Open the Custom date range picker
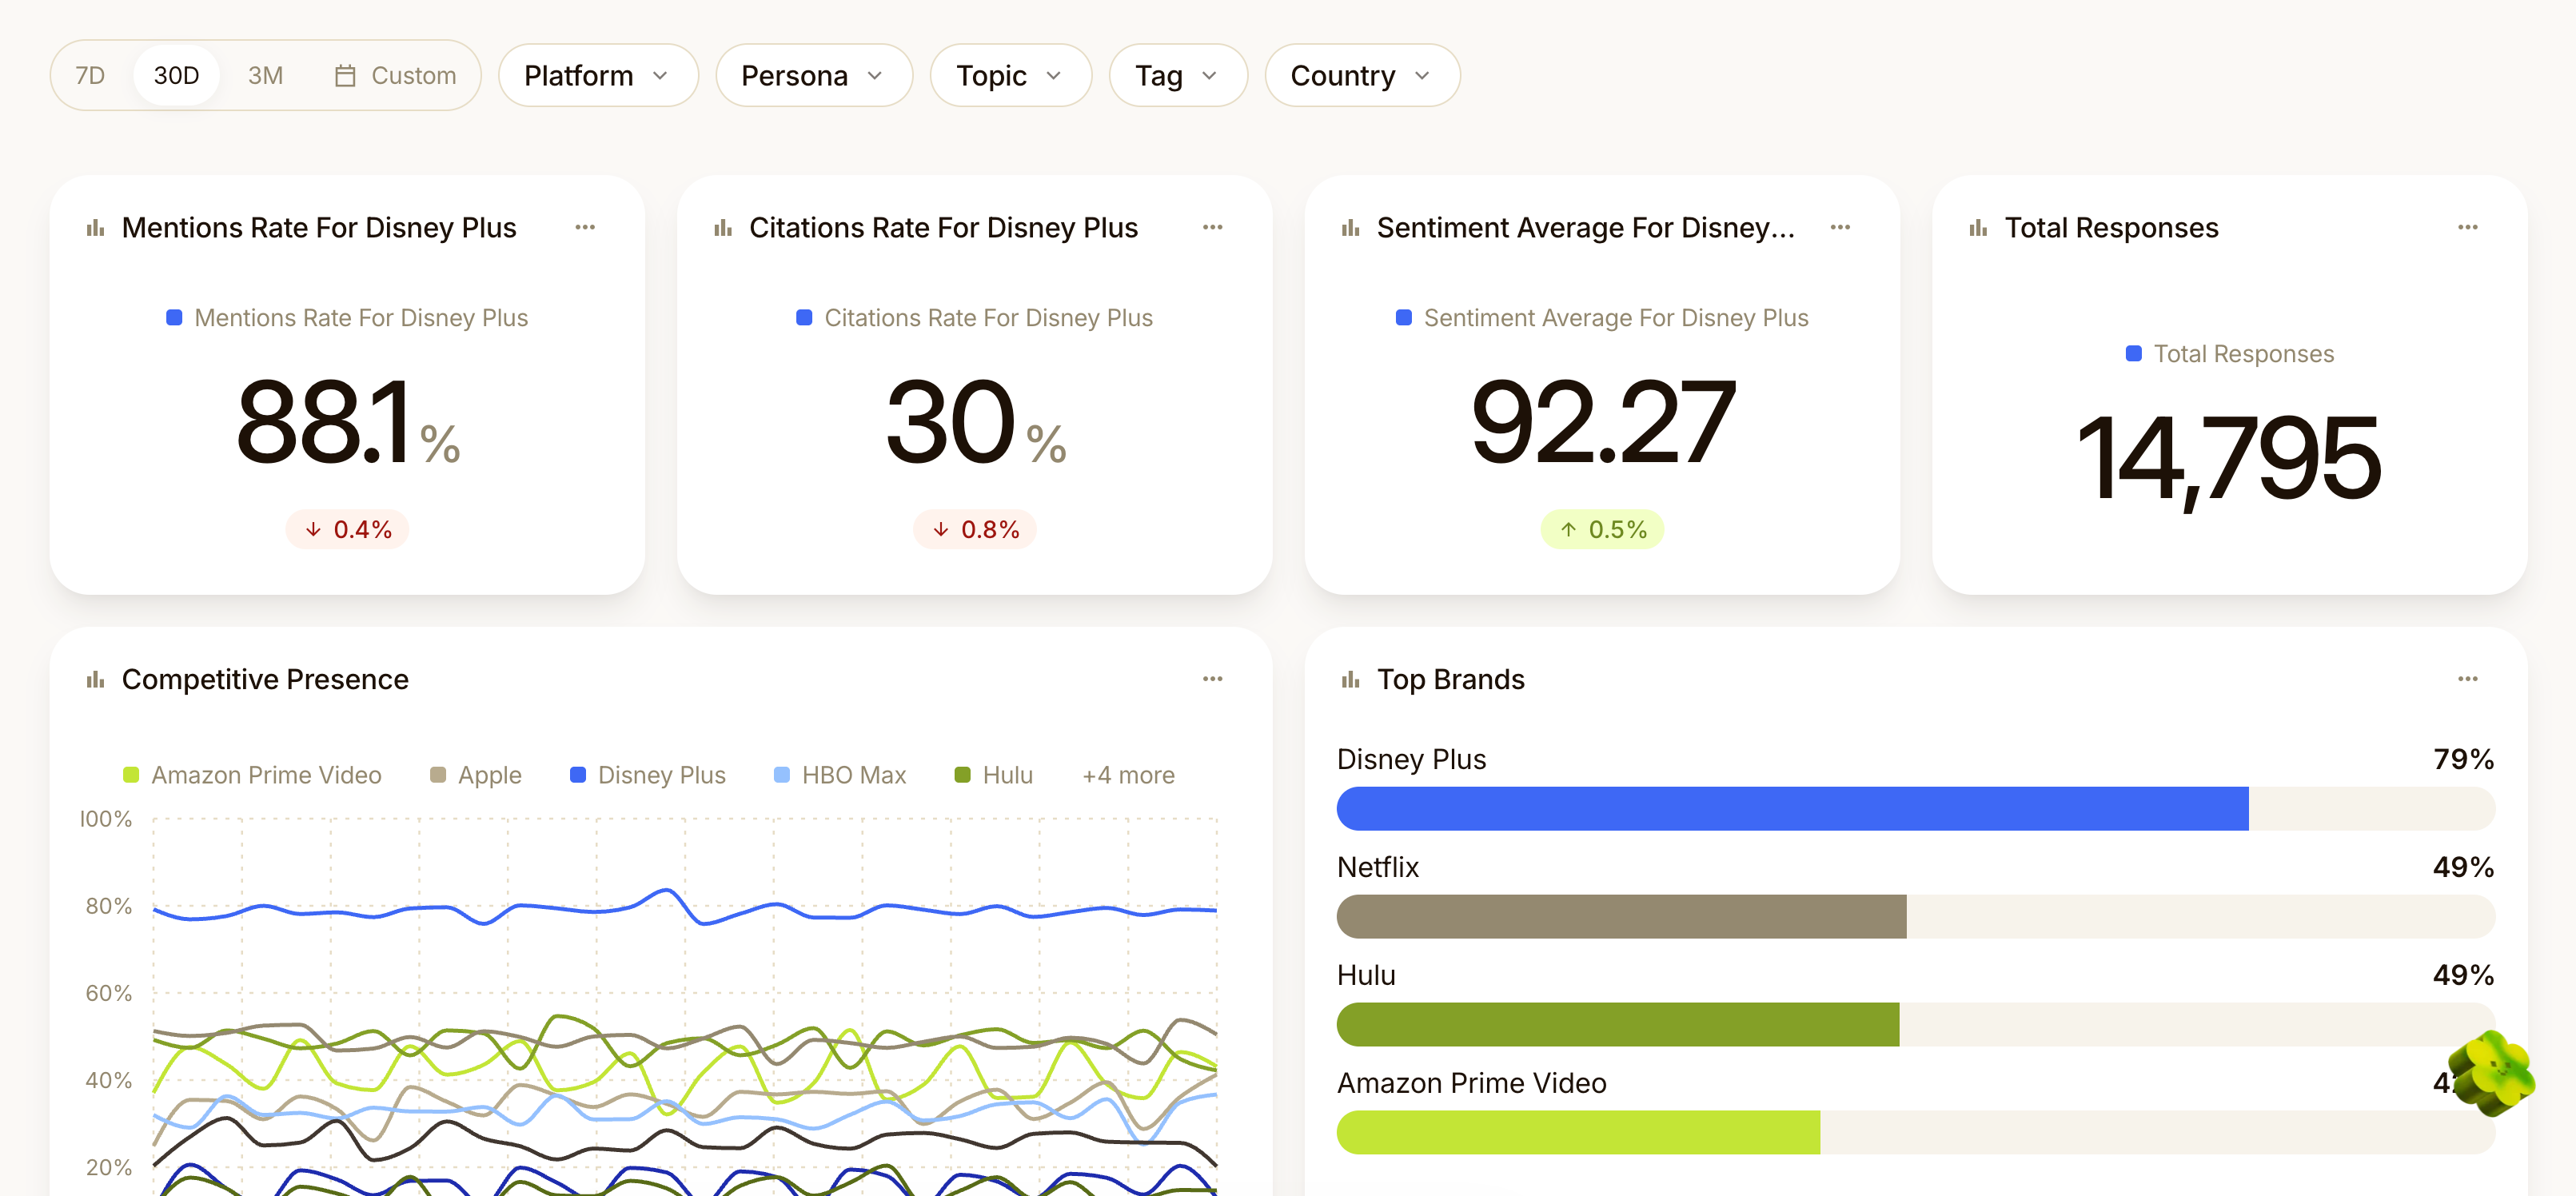 395,76
